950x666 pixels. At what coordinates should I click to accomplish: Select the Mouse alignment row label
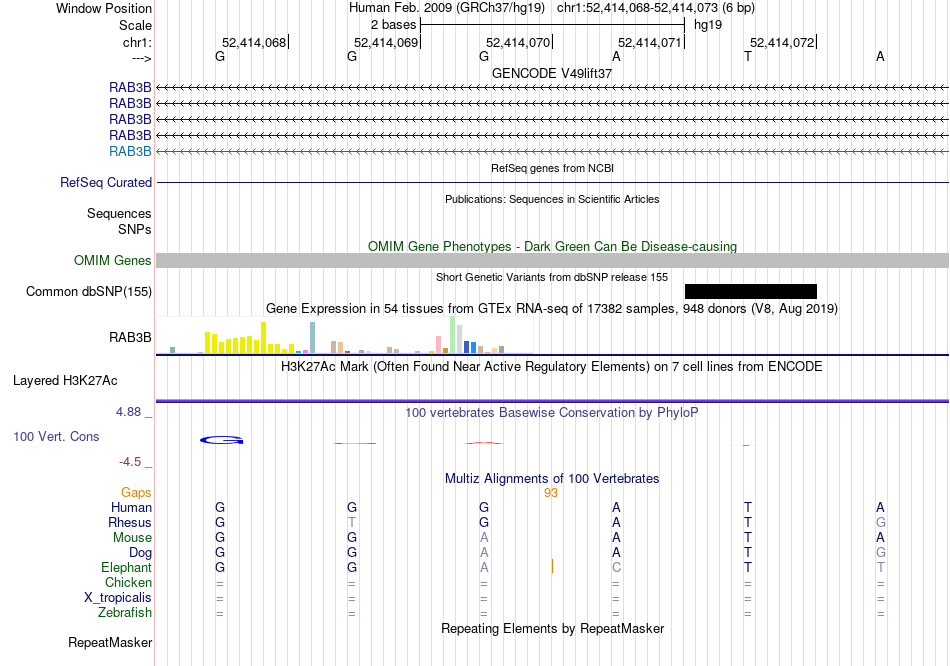tap(132, 538)
